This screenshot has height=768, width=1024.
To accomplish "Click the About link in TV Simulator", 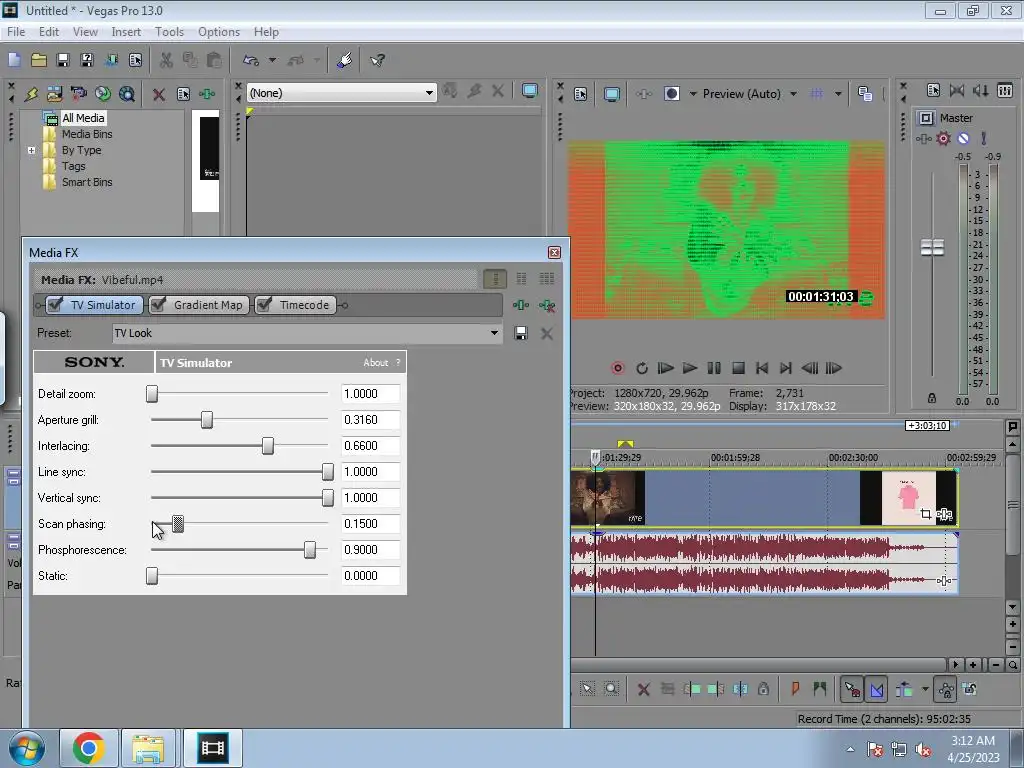I will click(x=376, y=362).
